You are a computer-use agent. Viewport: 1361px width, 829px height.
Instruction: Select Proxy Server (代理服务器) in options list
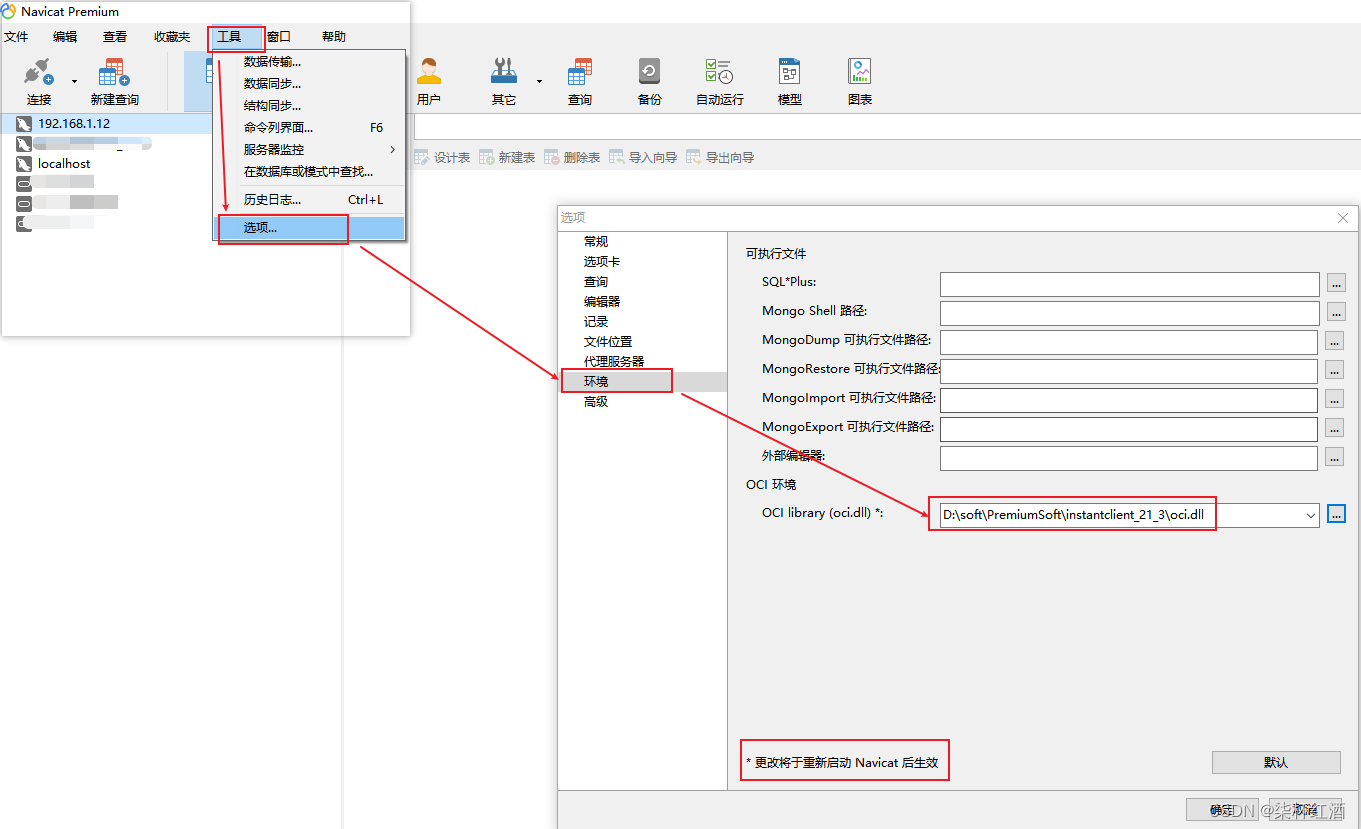[614, 362]
